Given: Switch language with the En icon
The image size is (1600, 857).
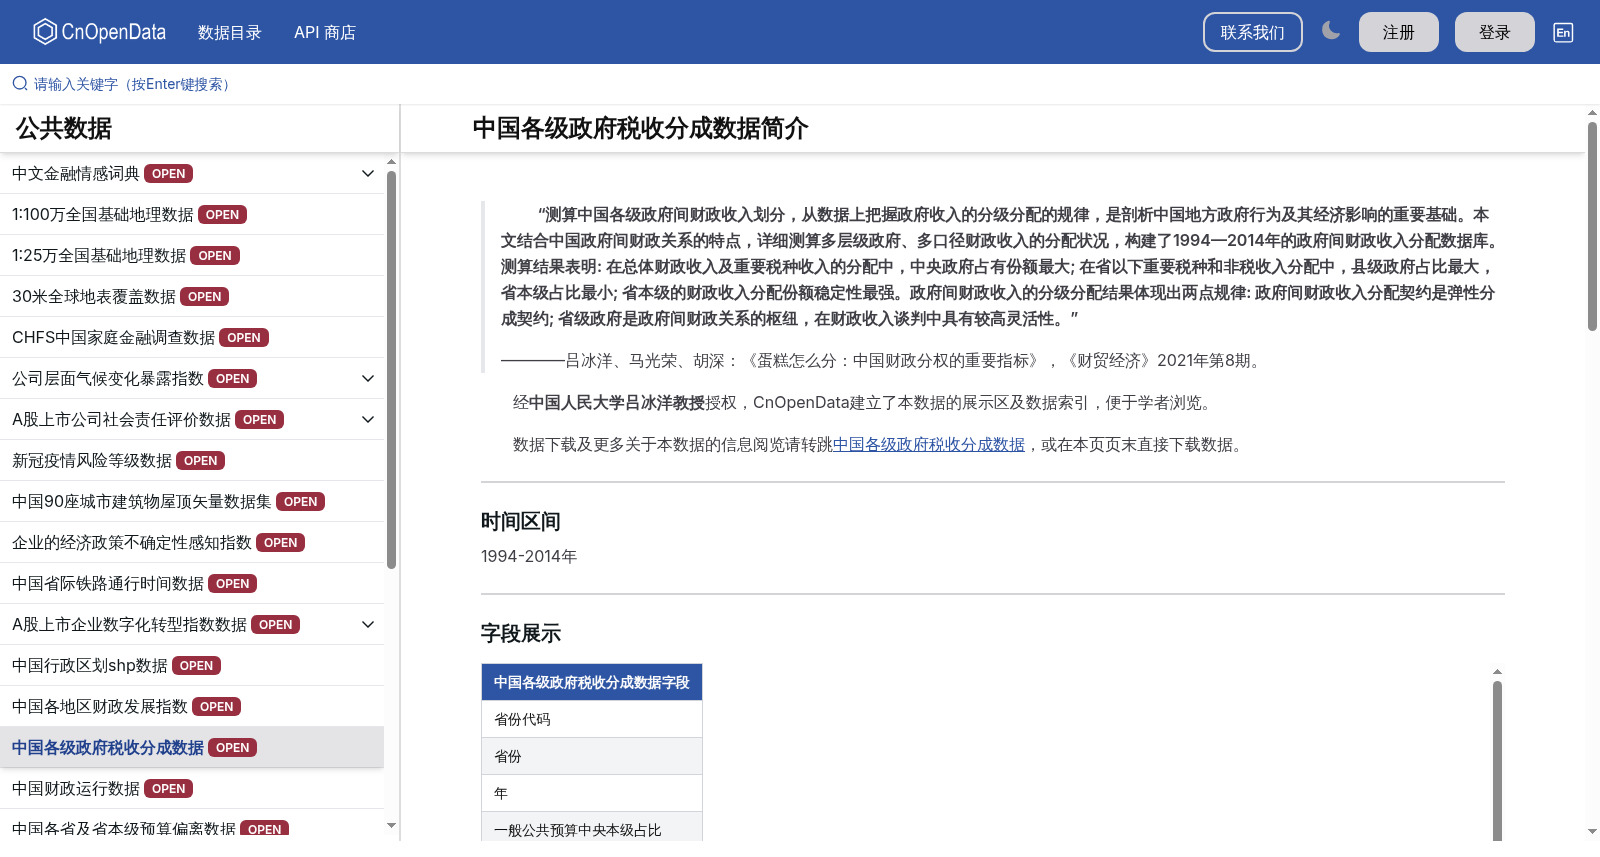Looking at the screenshot, I should coord(1563,32).
